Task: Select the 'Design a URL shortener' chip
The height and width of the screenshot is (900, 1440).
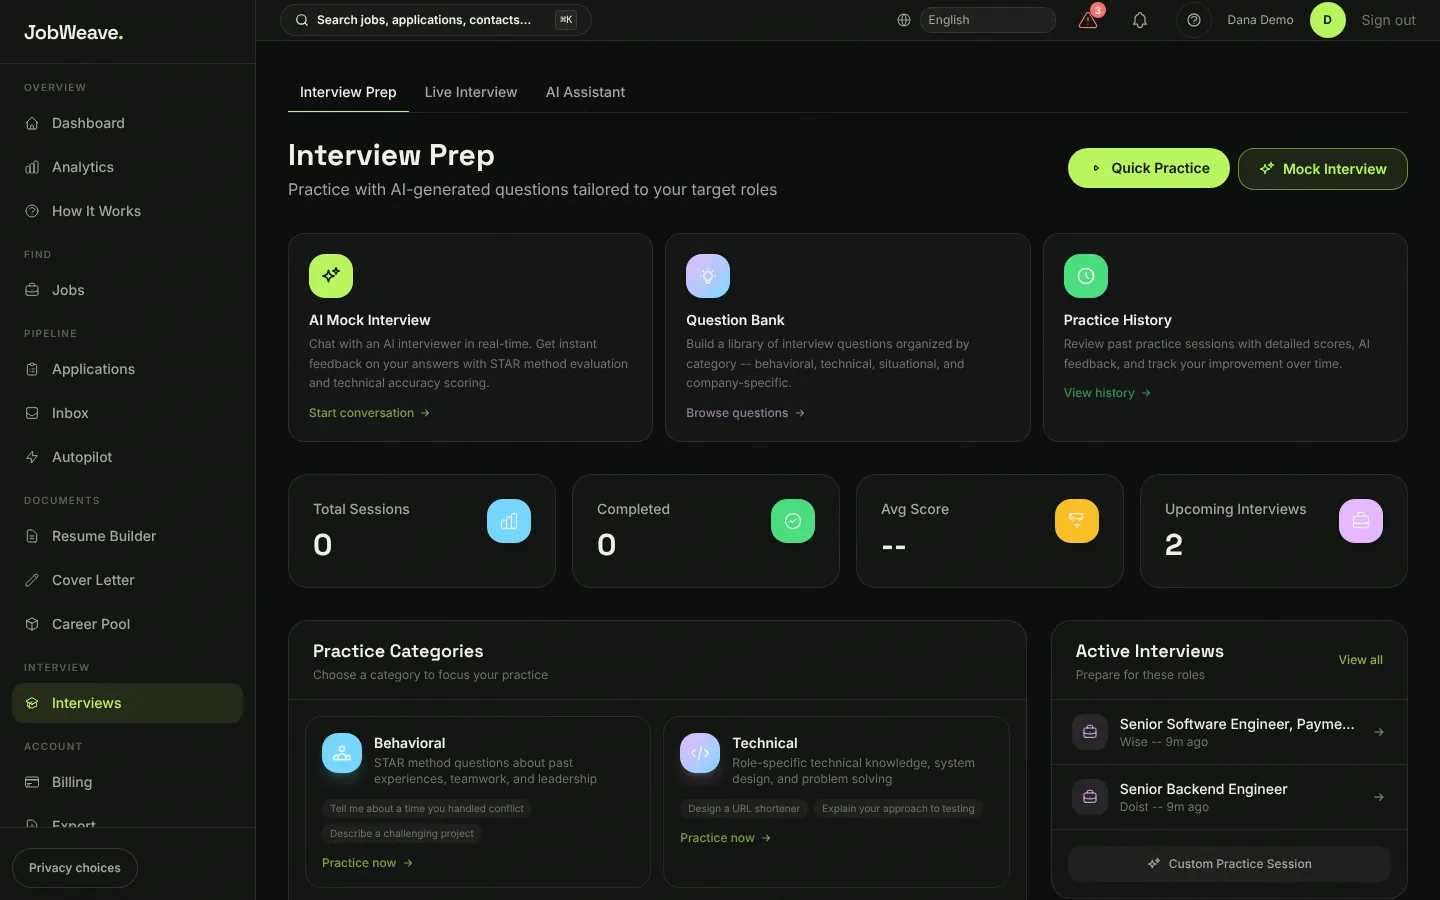Action: click(744, 809)
